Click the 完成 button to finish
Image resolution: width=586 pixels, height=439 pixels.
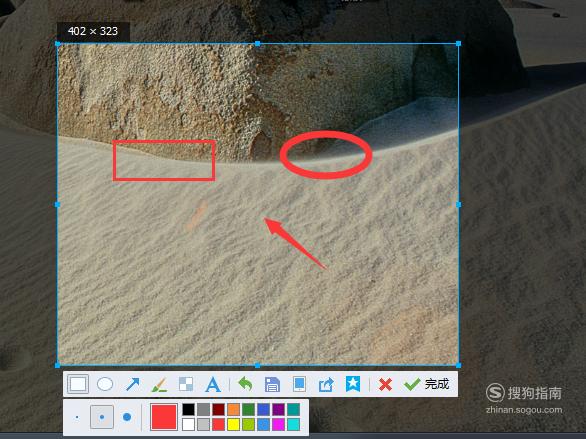coord(426,384)
